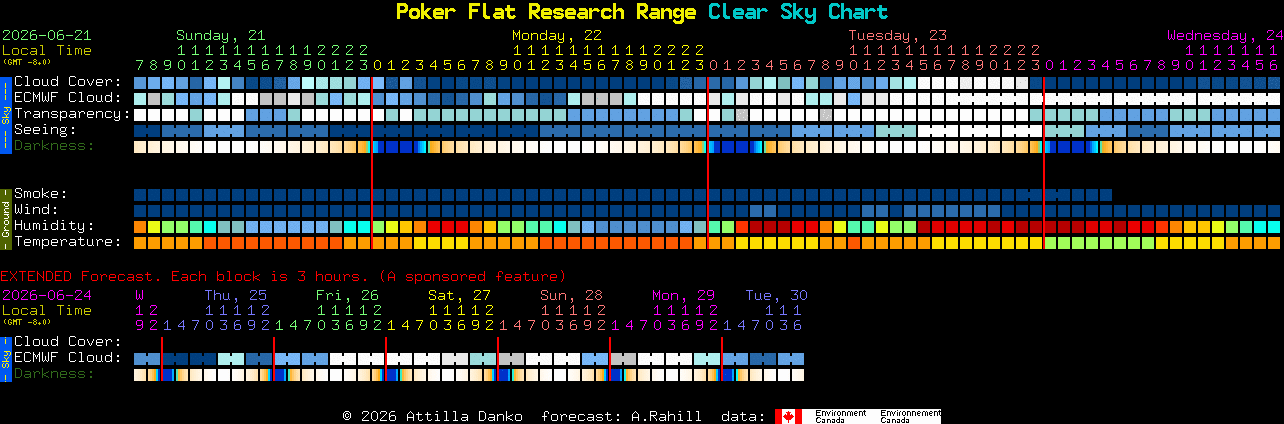The width and height of the screenshot is (1284, 424).
Task: Click the Mon, 29 extended day header
Action: [684, 295]
